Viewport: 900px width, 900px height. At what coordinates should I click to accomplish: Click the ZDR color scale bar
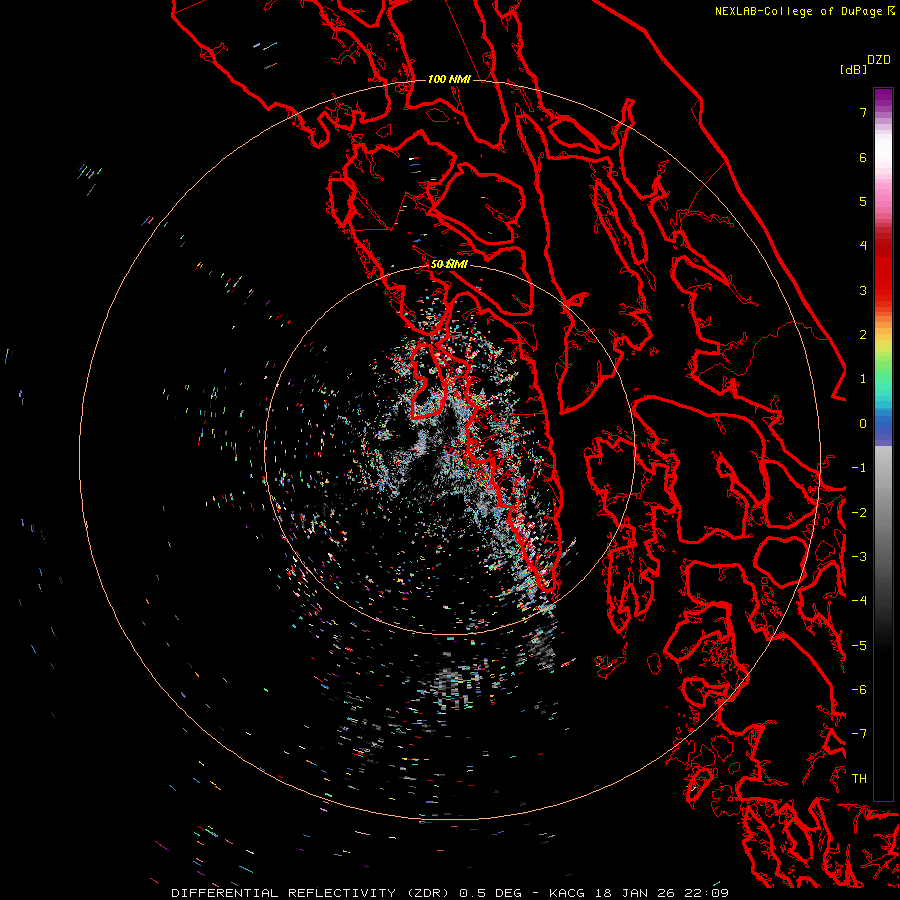point(883,444)
